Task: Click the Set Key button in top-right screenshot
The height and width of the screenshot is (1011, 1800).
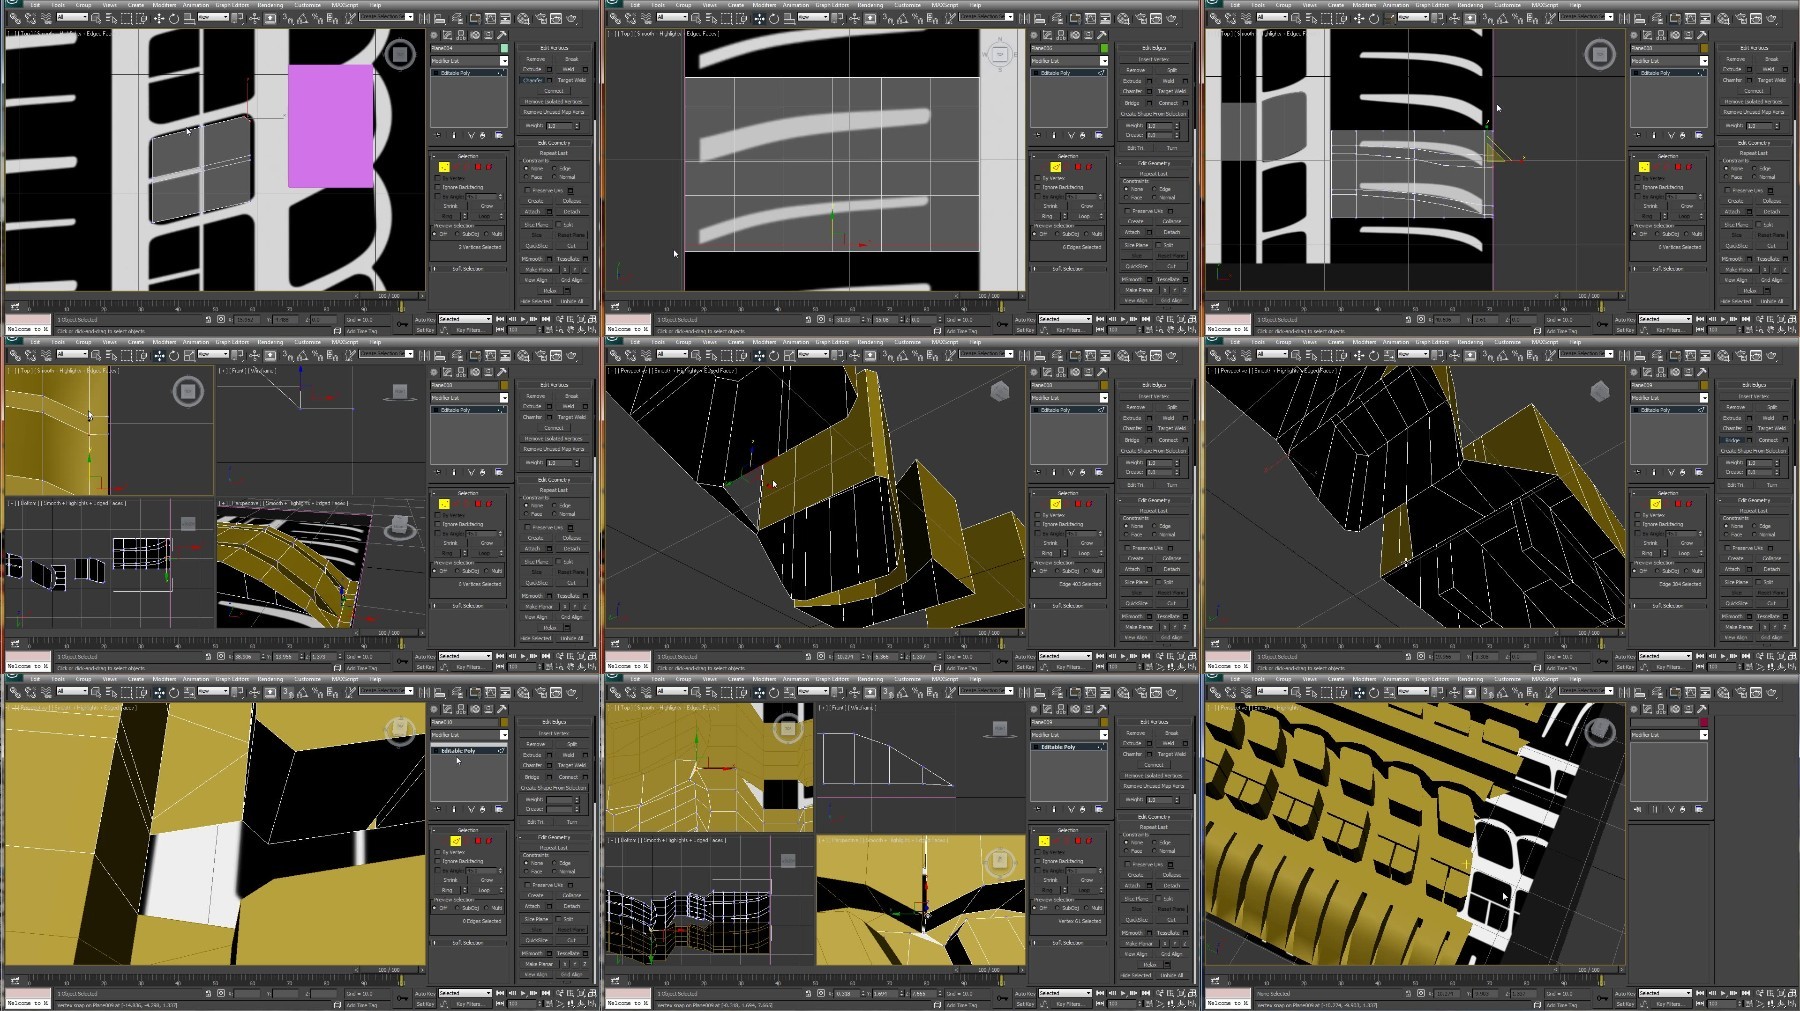Action: 1625,330
